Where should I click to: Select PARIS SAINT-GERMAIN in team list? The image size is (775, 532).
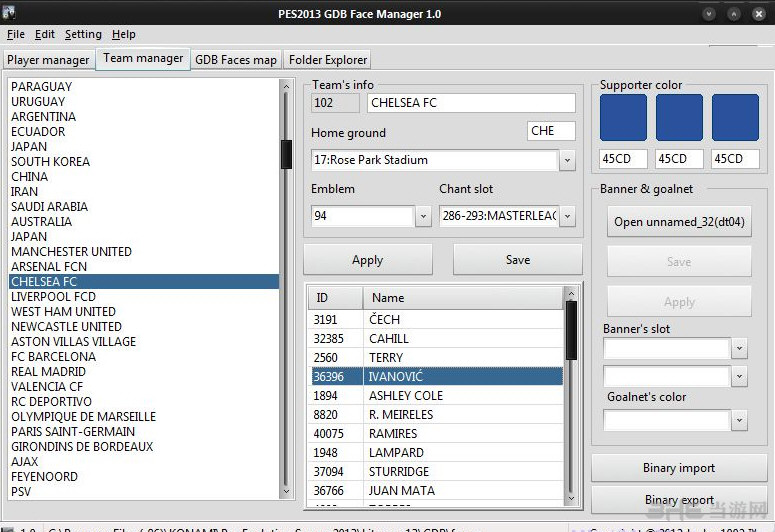click(144, 432)
